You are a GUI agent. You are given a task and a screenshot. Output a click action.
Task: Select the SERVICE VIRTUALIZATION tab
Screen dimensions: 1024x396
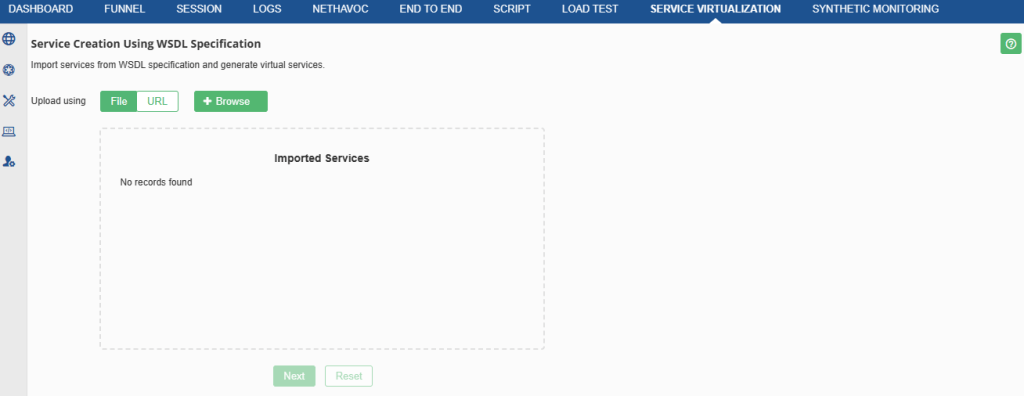[715, 9]
